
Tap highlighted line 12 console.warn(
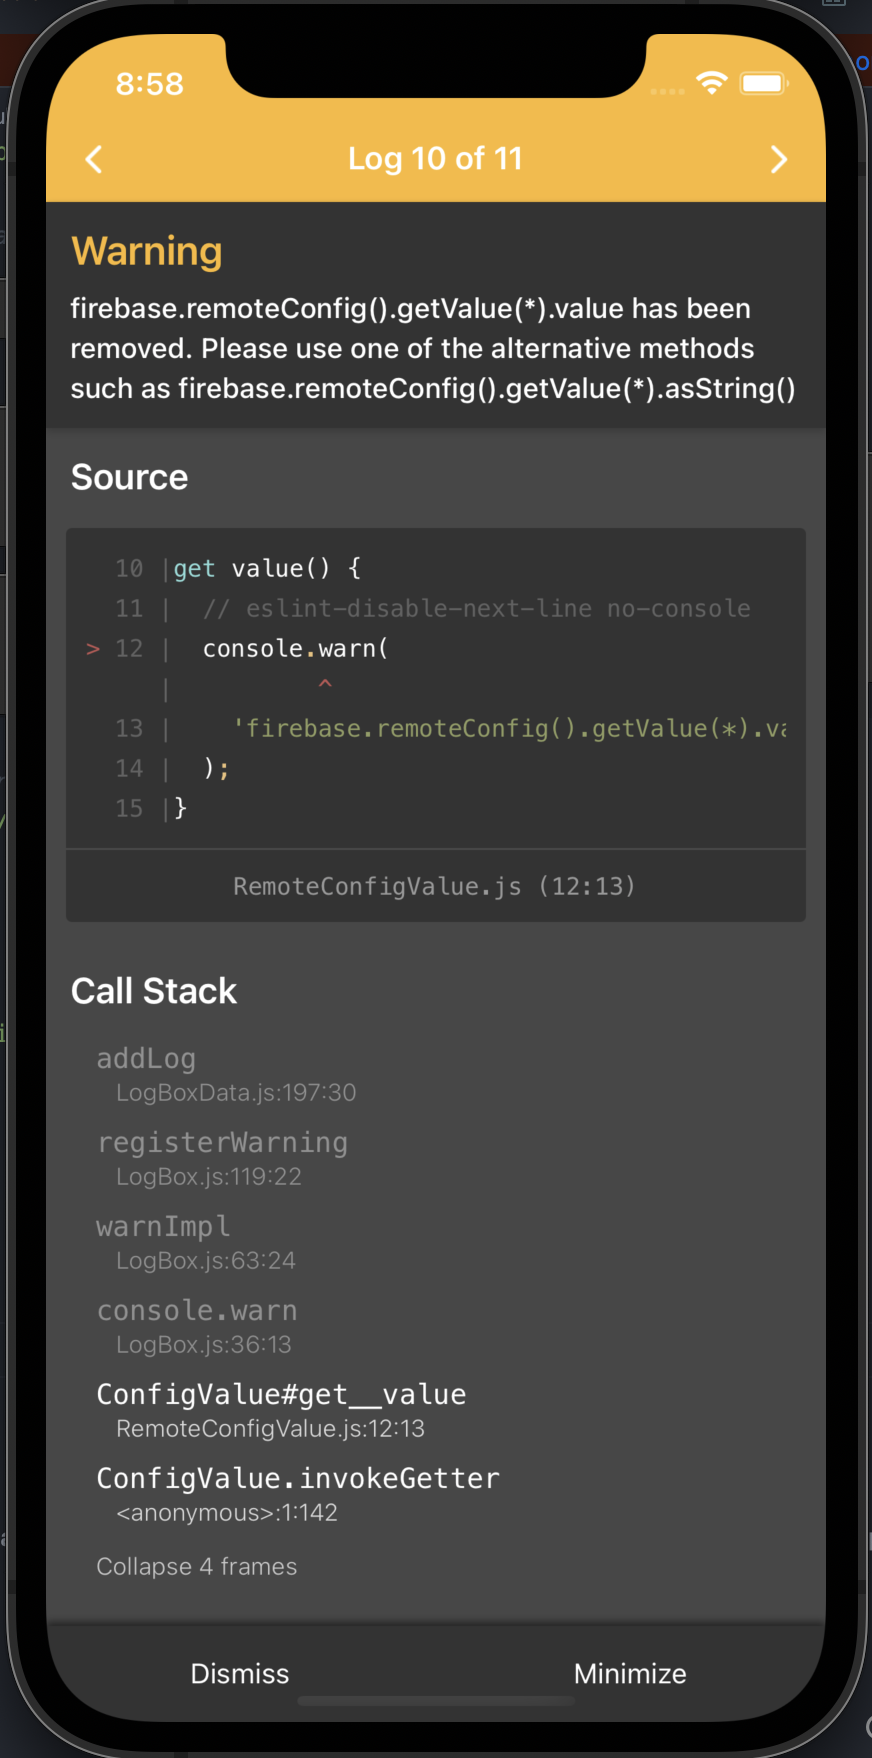(295, 648)
